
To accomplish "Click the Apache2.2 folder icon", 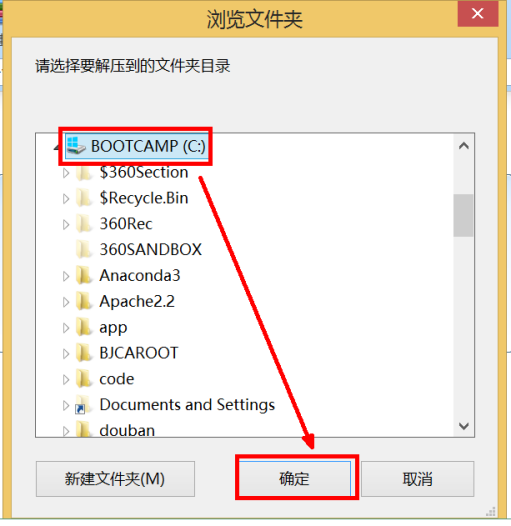I will pos(84,302).
